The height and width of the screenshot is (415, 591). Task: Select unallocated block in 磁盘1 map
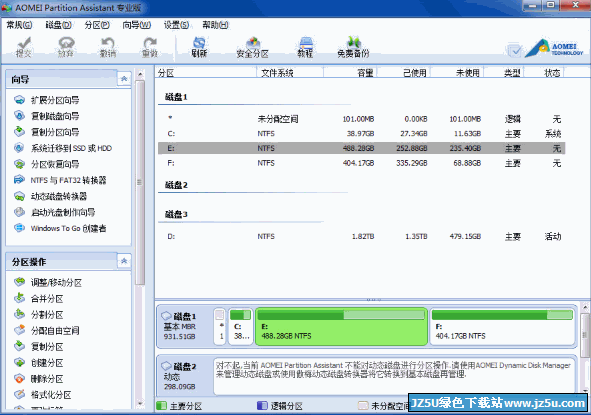[x=220, y=326]
